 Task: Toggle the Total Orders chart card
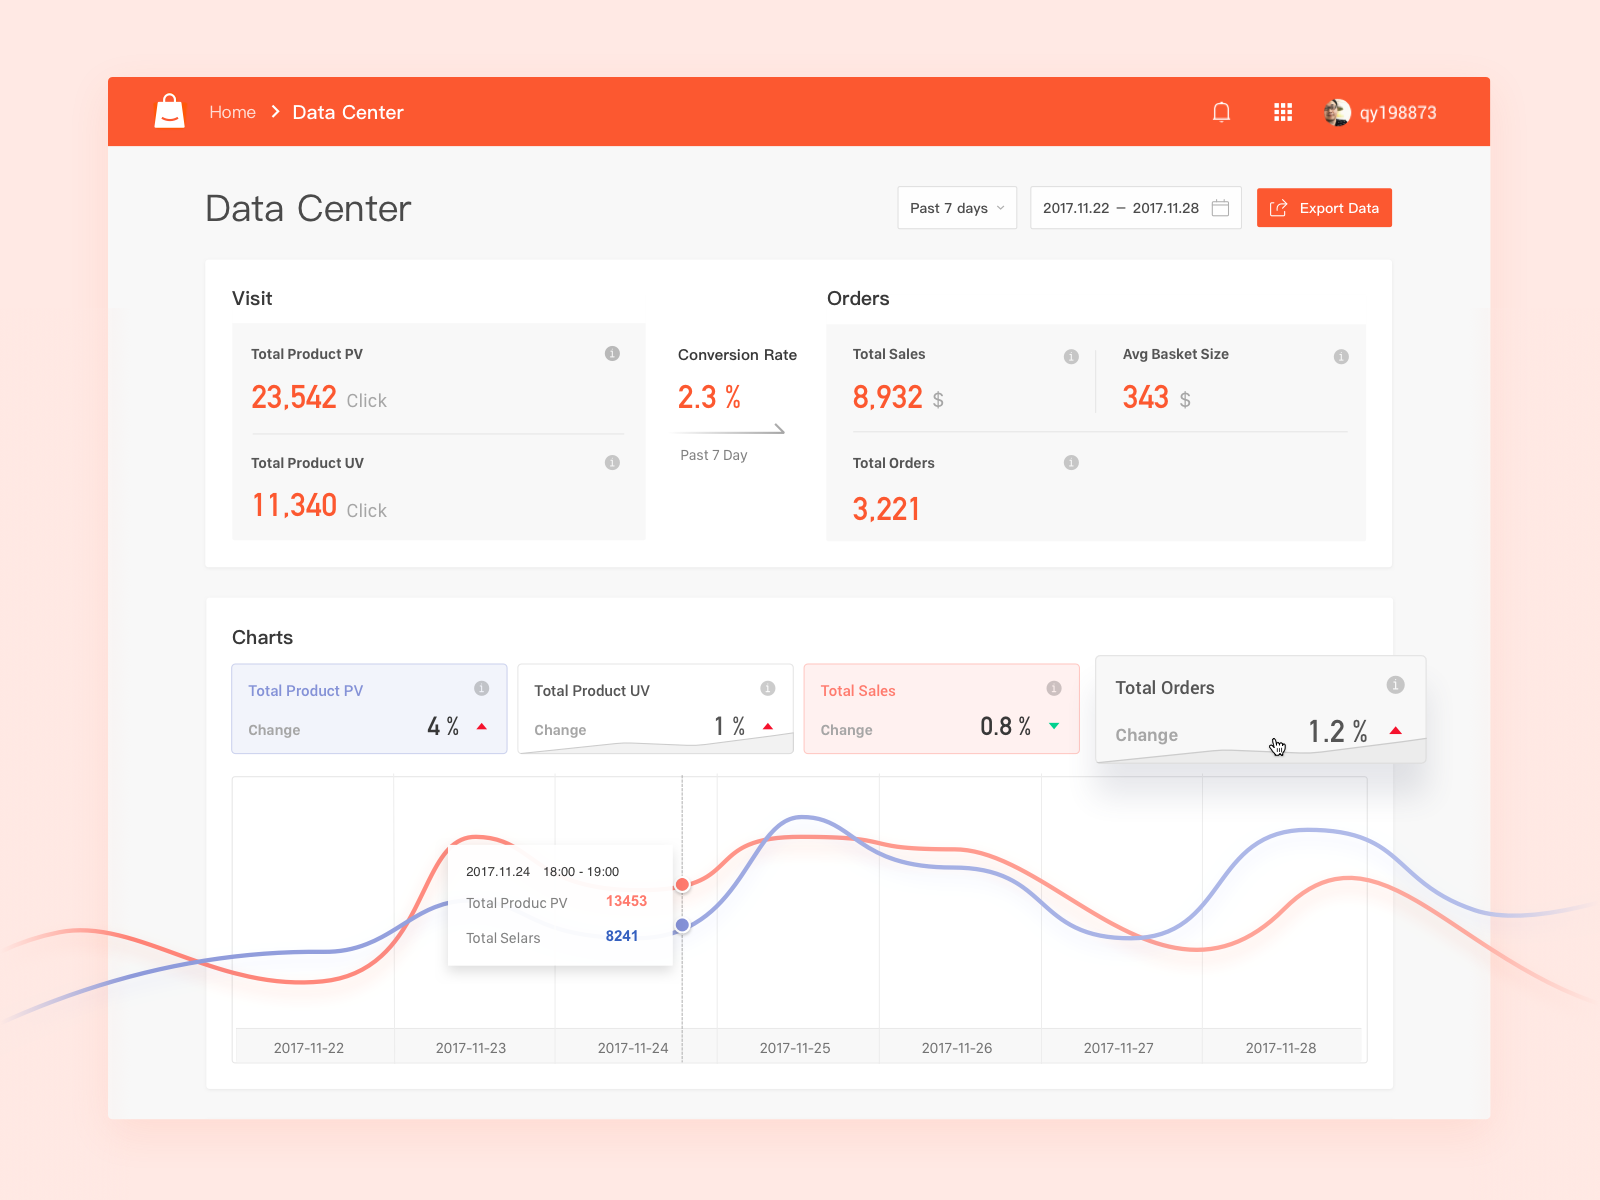click(1260, 708)
